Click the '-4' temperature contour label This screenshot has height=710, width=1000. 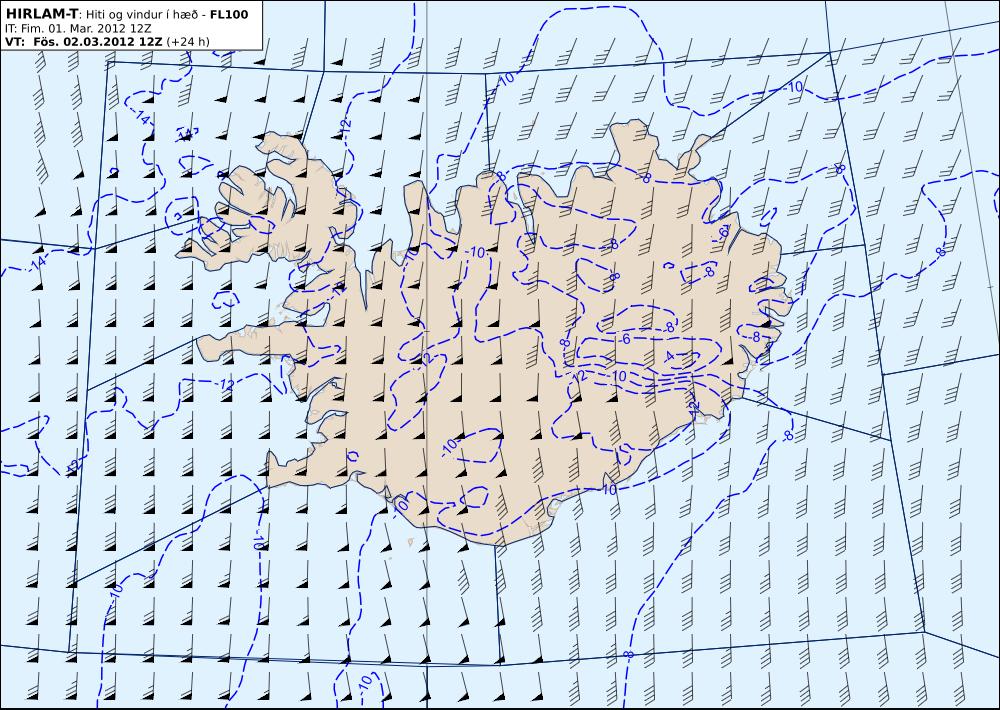668,357
